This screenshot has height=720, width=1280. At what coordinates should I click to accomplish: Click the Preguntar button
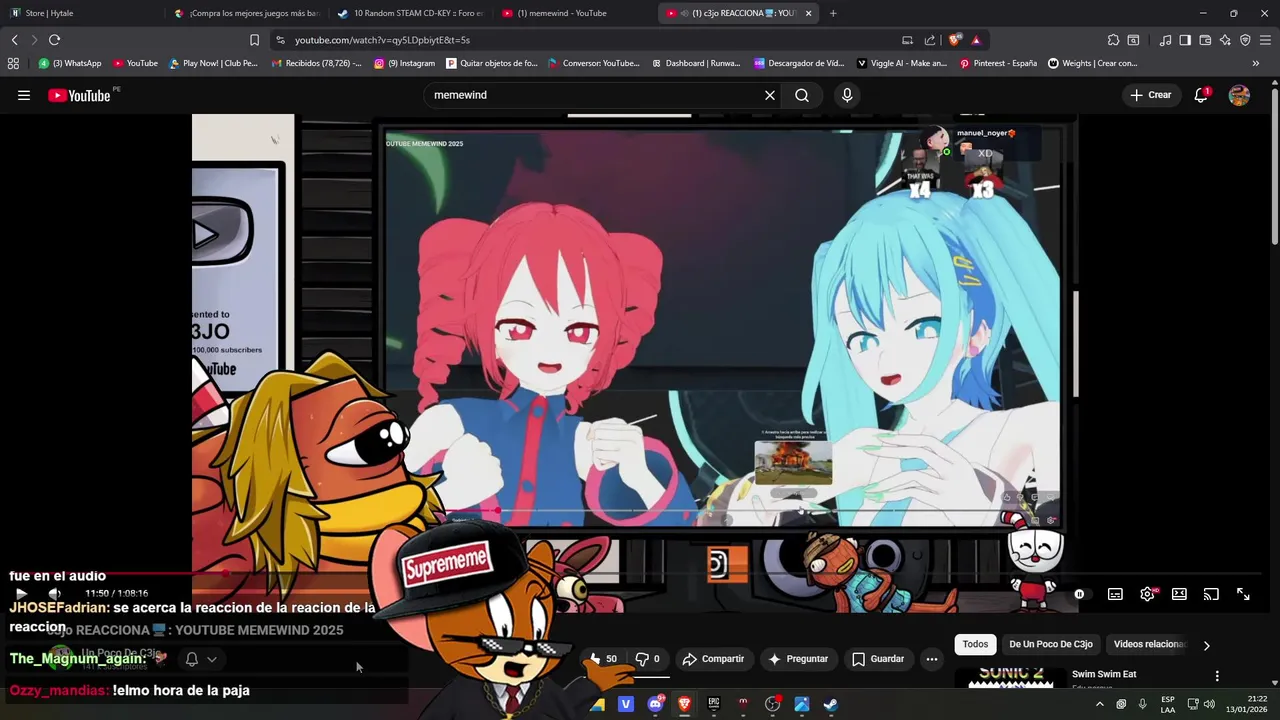point(798,659)
